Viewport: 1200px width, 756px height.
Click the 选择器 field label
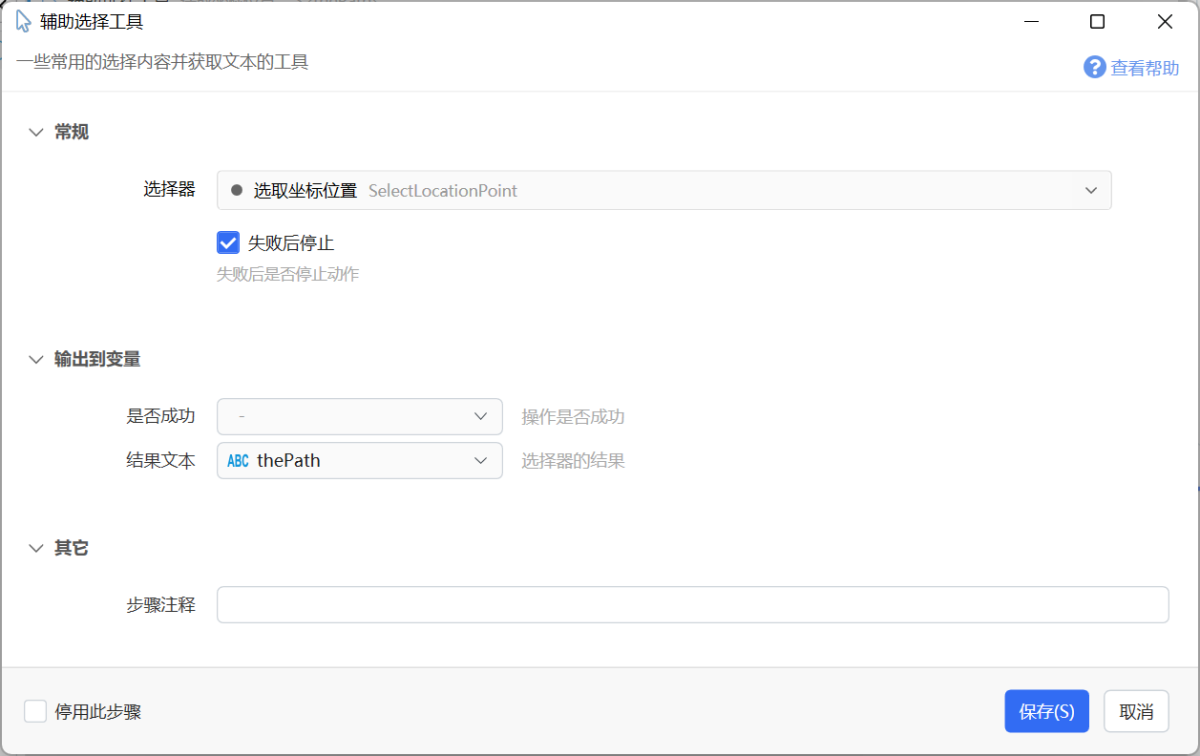pyautogui.click(x=169, y=189)
